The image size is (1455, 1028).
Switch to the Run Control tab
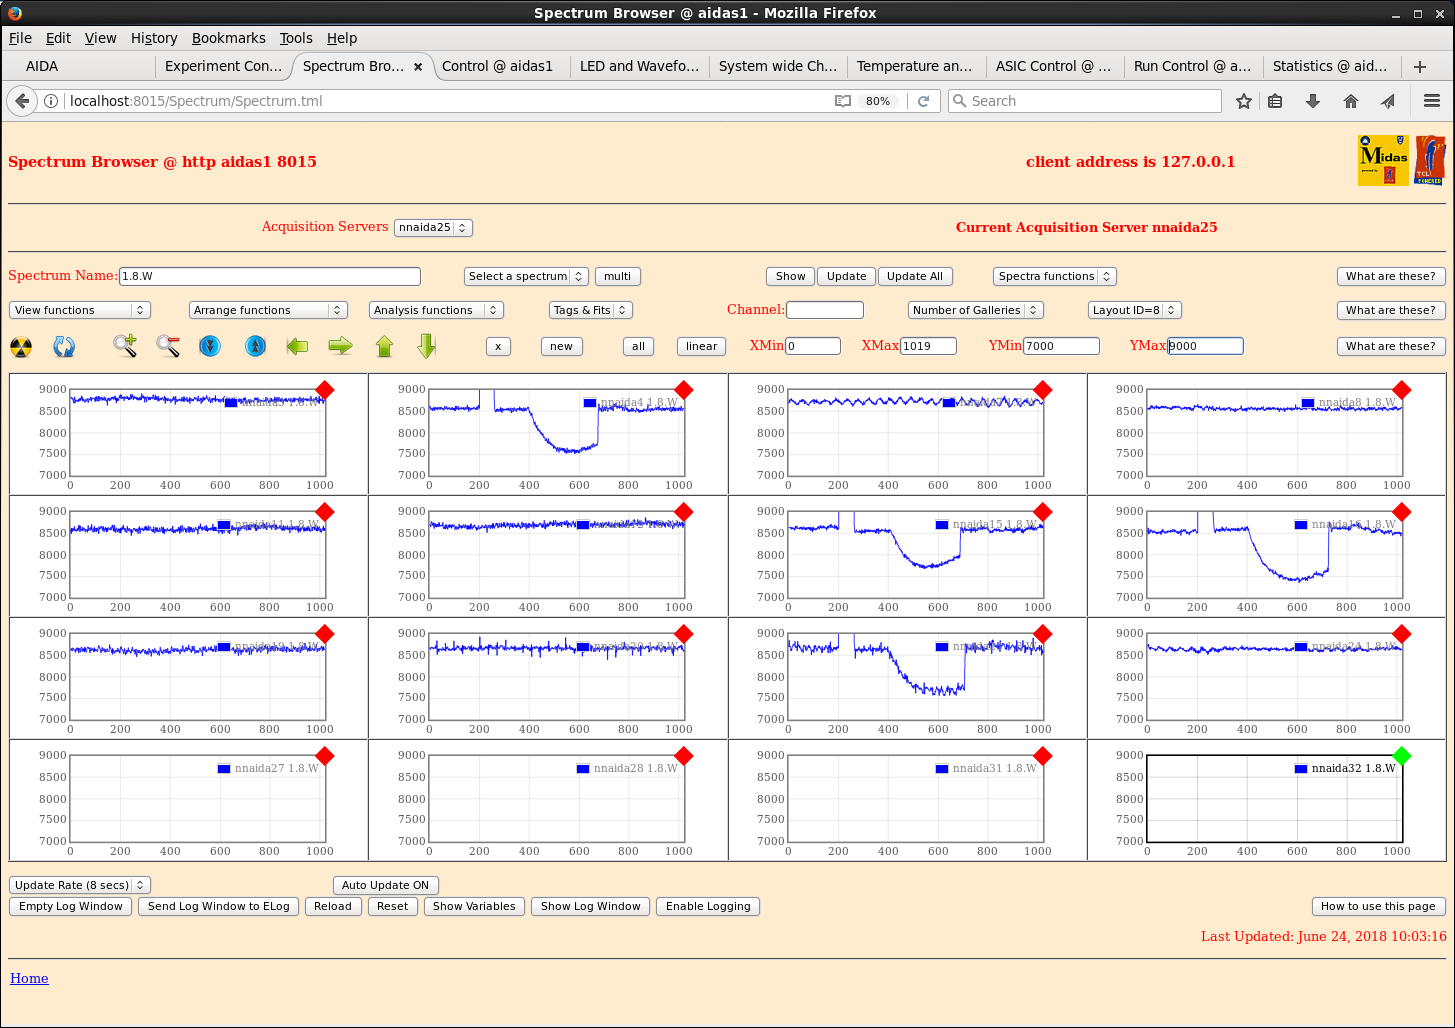coord(1192,66)
